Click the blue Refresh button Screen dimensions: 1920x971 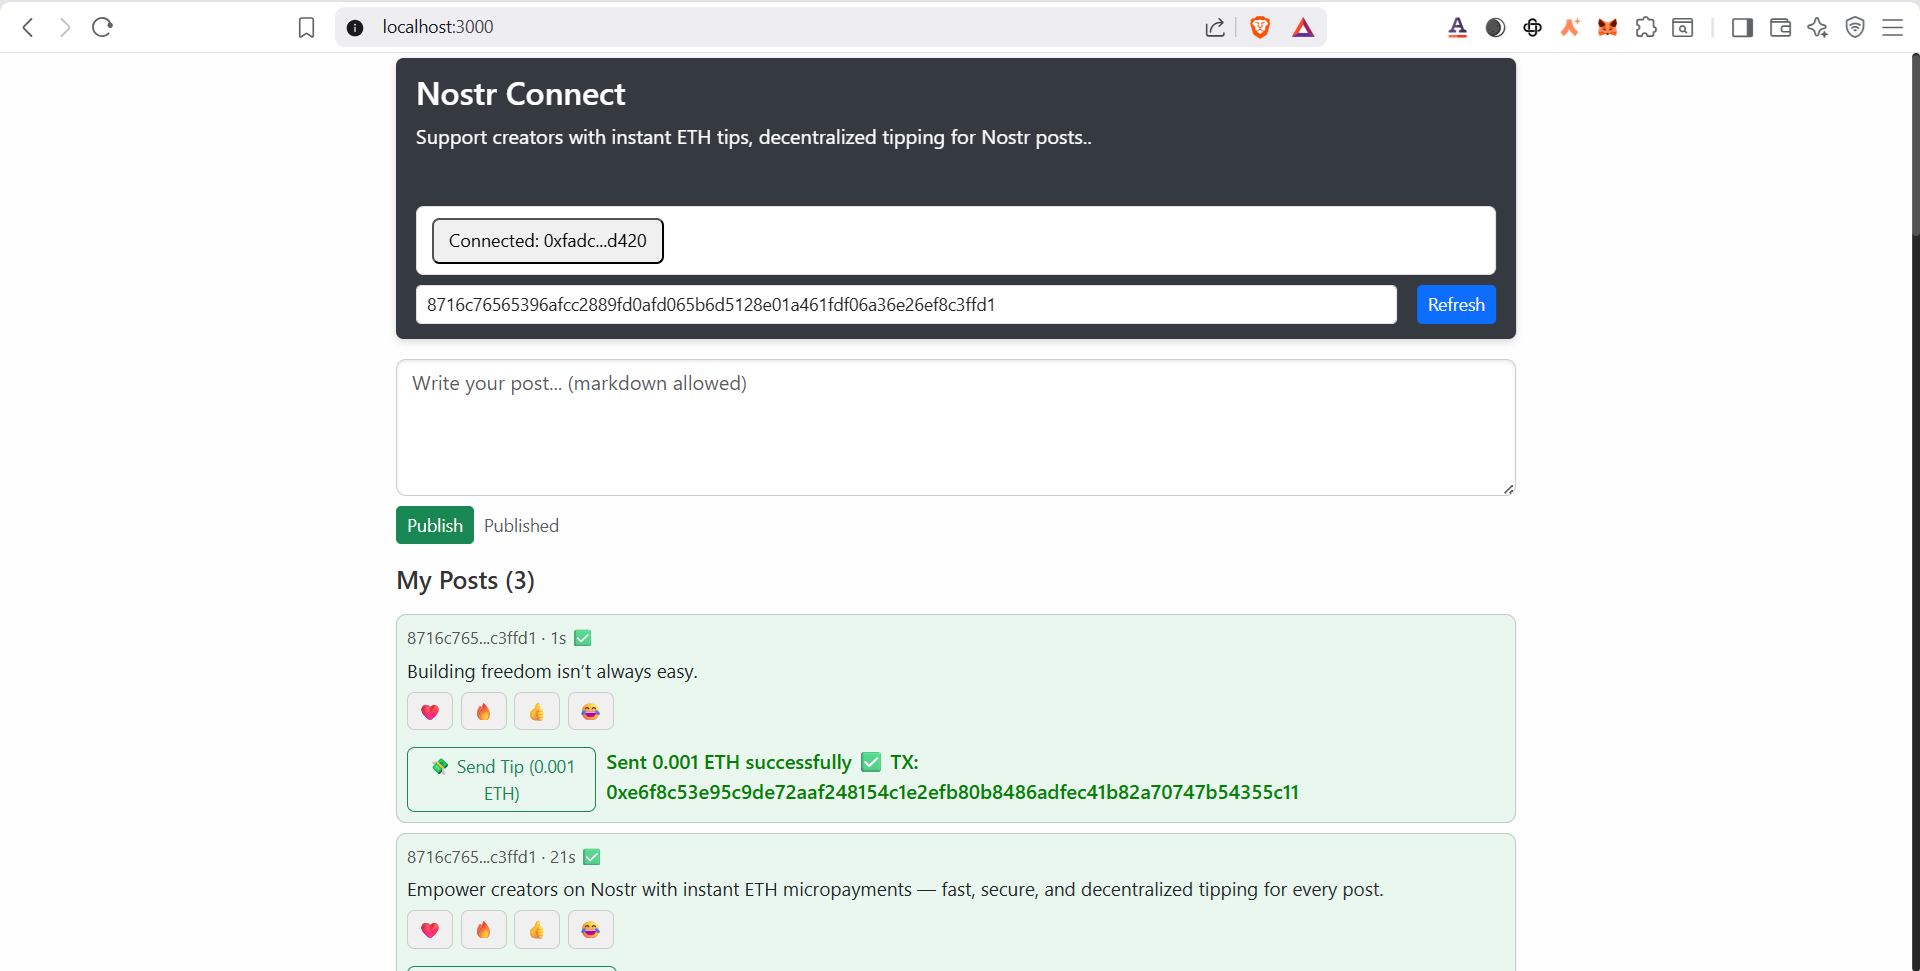coord(1456,304)
